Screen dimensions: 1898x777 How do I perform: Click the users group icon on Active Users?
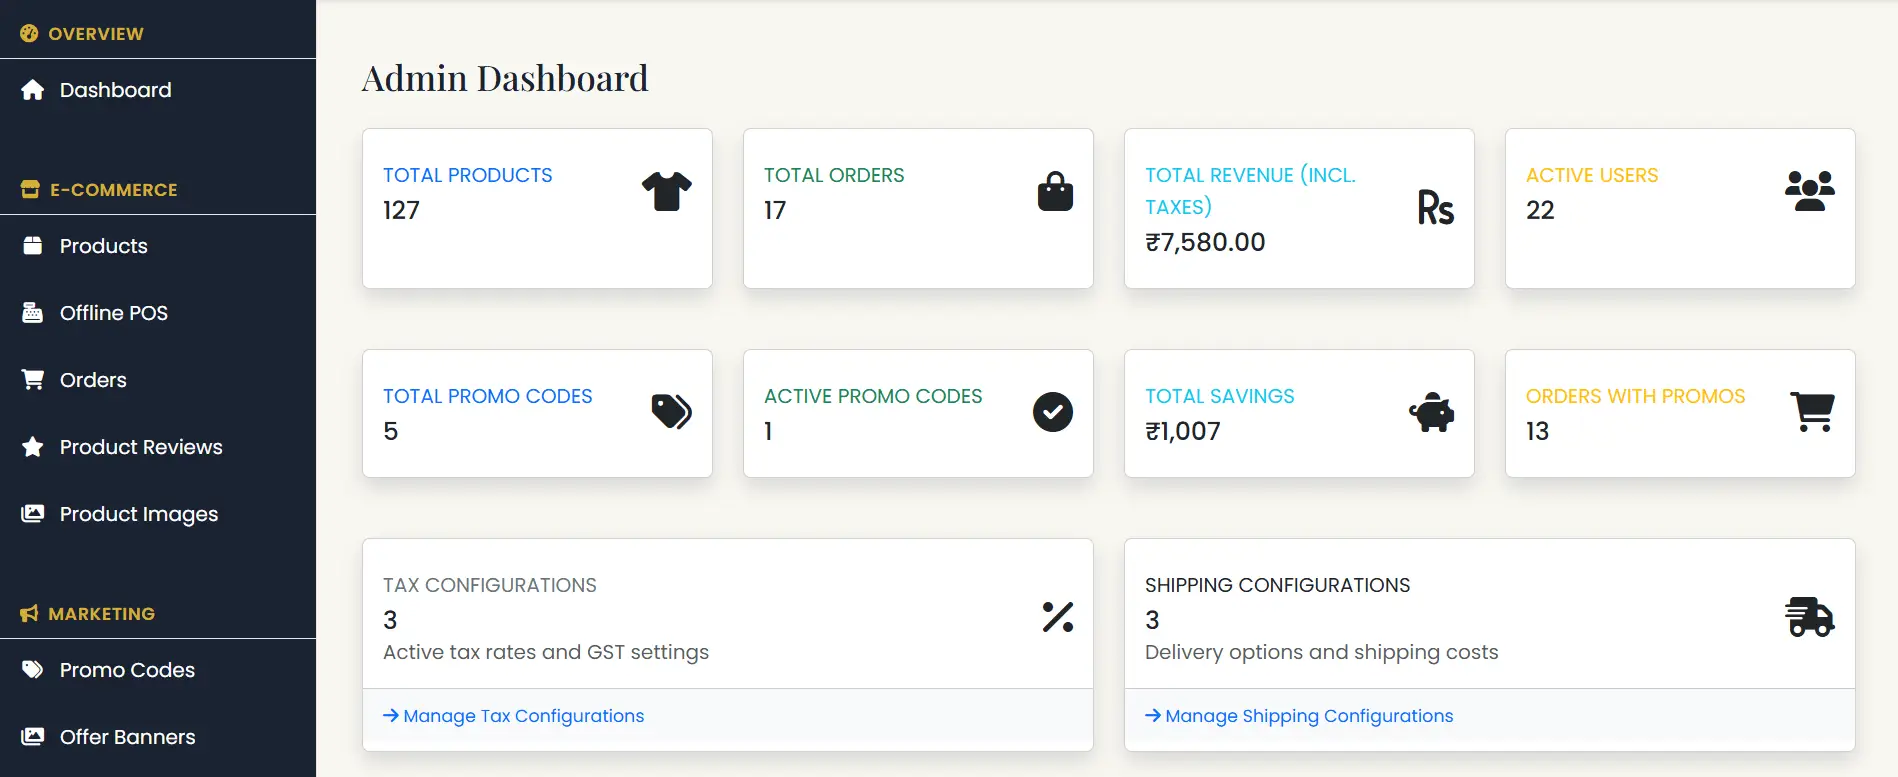[x=1810, y=191]
